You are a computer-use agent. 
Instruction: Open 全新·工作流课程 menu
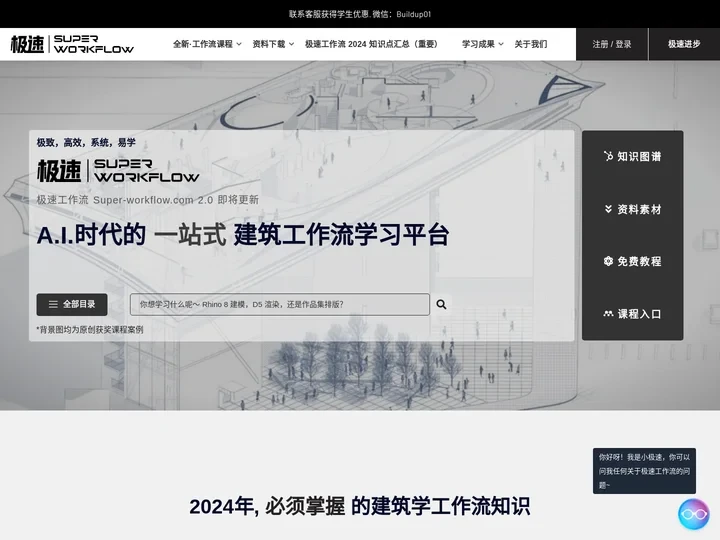coord(207,44)
